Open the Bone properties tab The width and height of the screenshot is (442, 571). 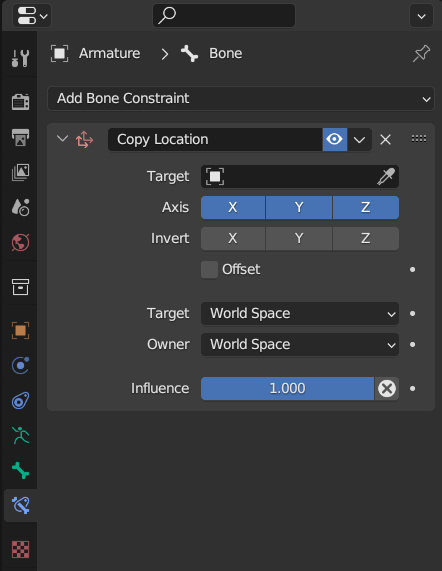[20, 470]
